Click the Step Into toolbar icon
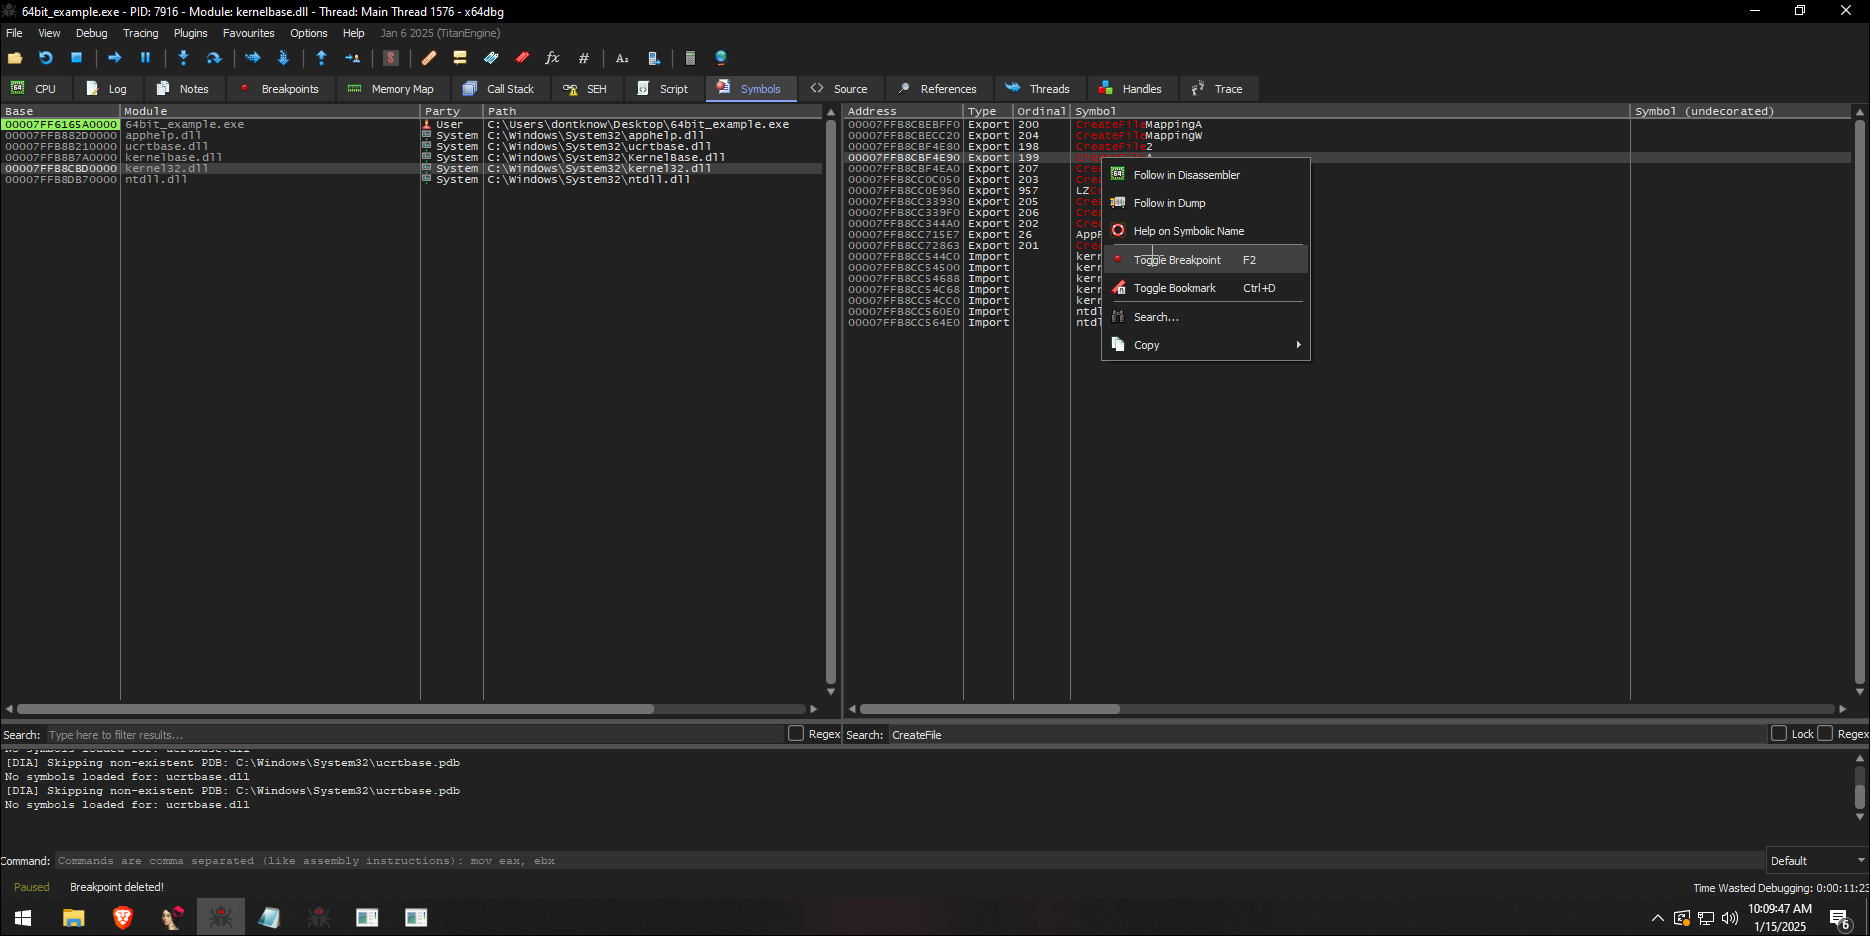The image size is (1870, 936). click(183, 58)
